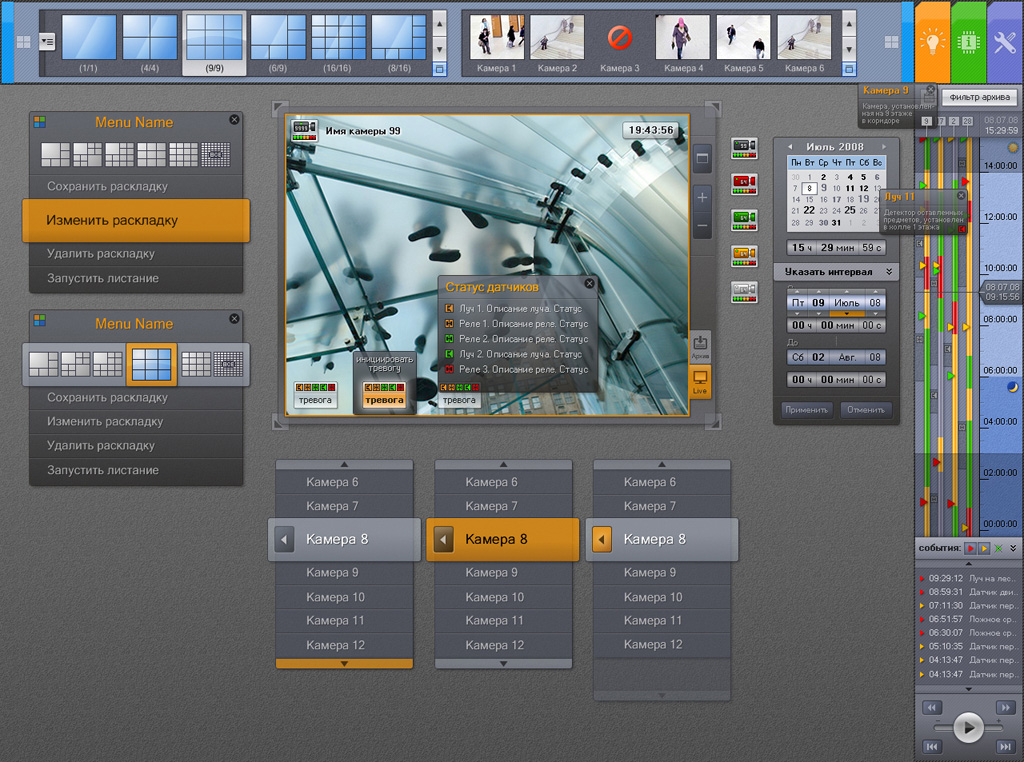Click the round play button
Screen dimensions: 1024x762
(x=968, y=727)
